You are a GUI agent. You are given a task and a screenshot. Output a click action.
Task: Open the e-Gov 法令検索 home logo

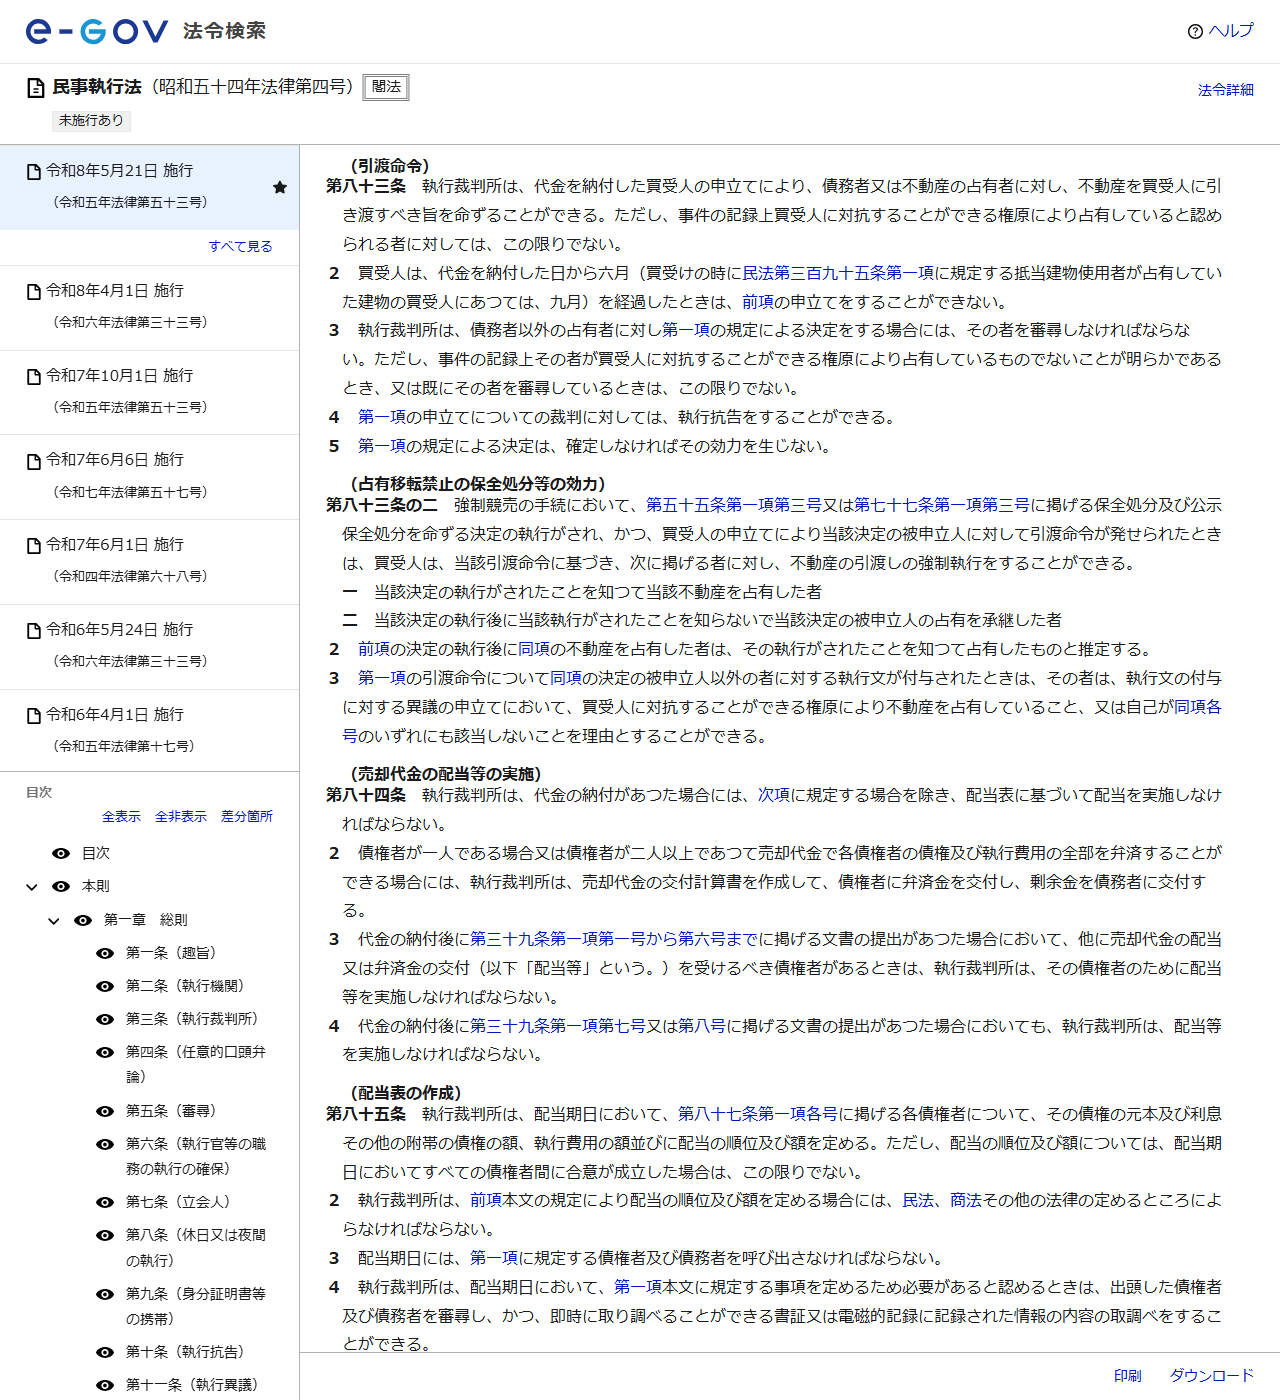[146, 31]
